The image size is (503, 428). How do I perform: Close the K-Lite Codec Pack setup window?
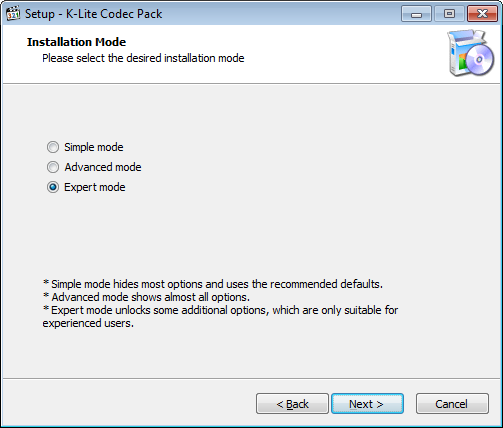click(x=482, y=14)
